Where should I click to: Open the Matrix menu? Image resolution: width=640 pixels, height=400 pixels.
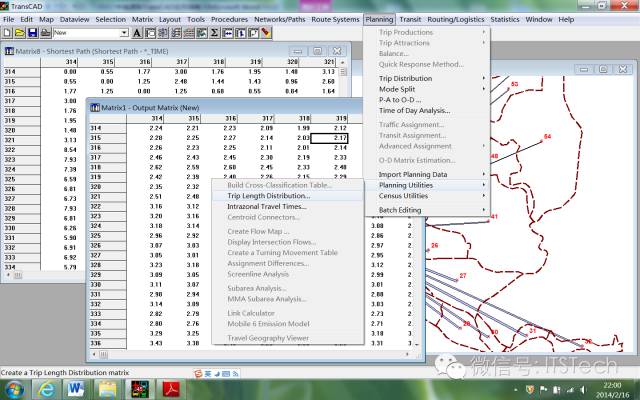142,19
